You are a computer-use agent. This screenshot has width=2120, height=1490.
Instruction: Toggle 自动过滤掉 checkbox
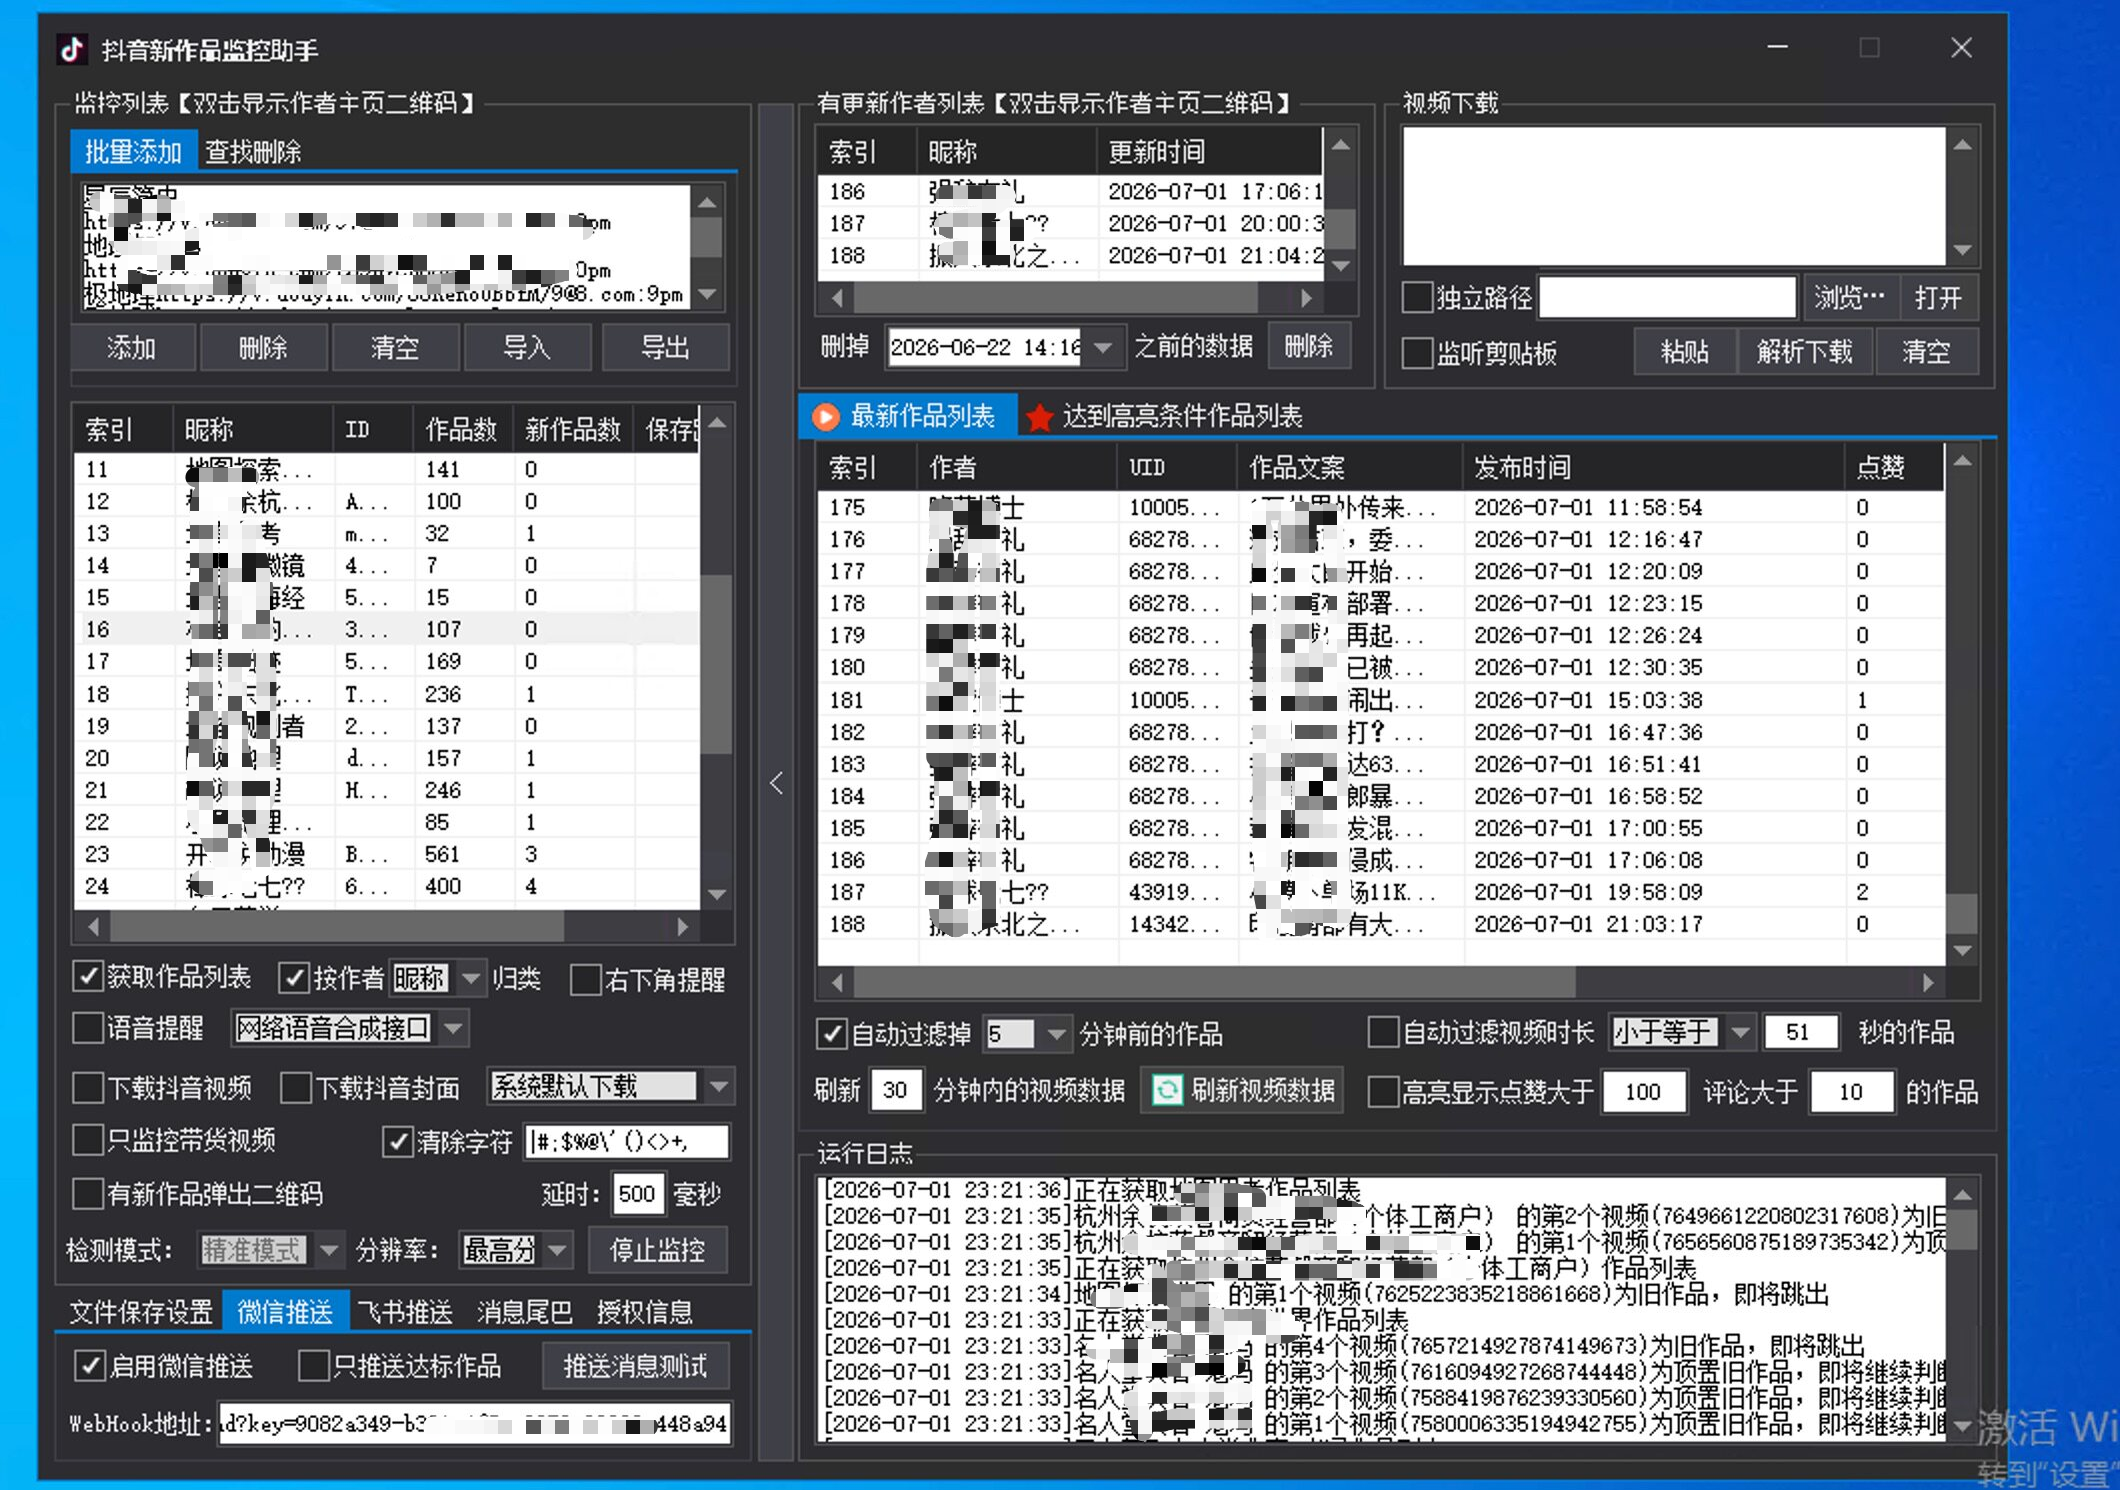[831, 1033]
